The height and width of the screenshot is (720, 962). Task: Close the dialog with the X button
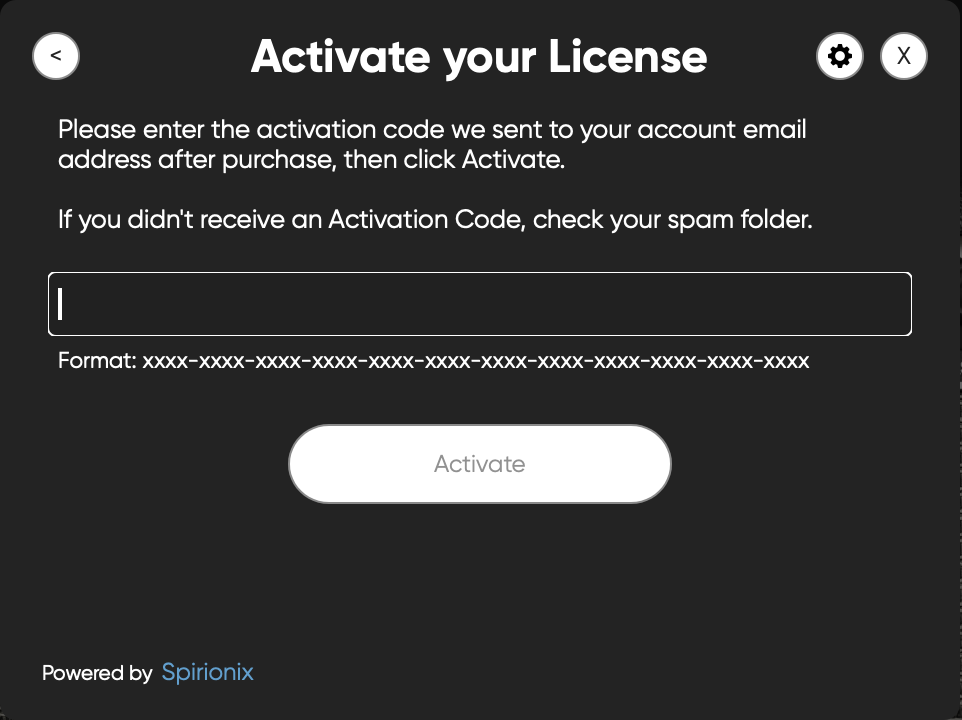[903, 55]
